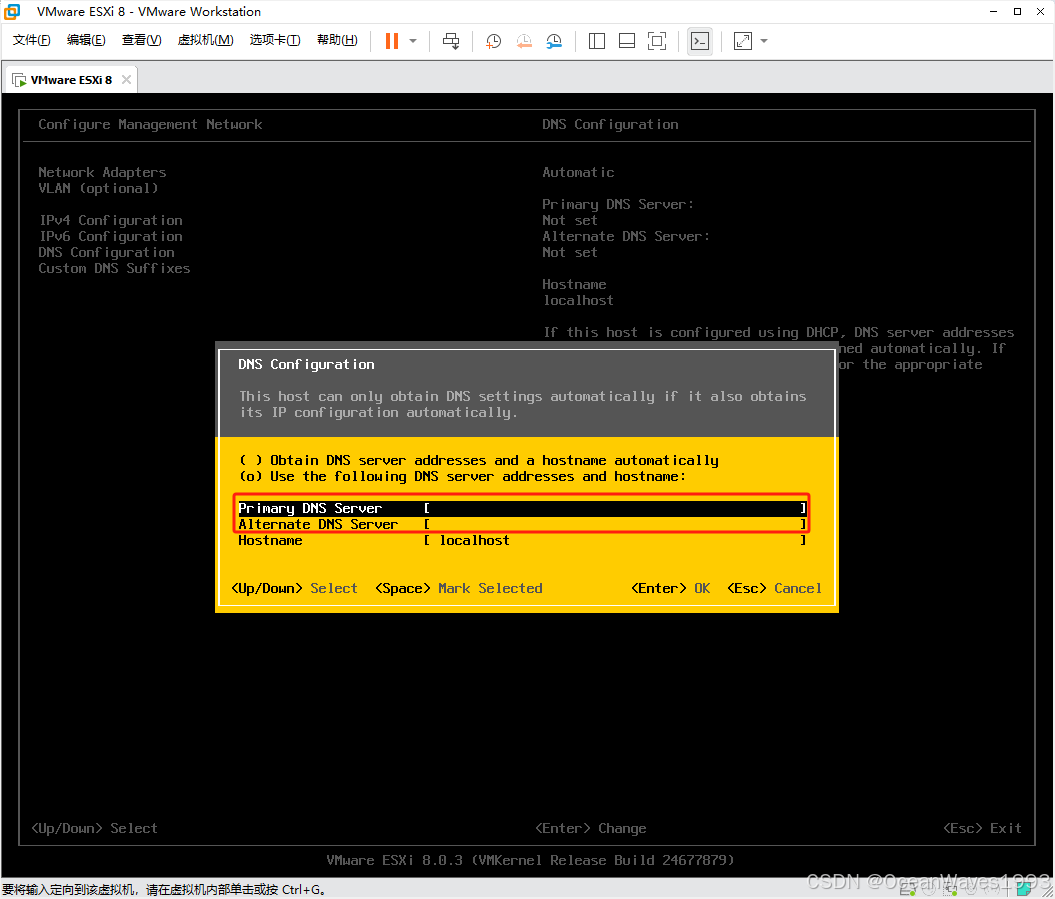
Task: Open the snapshot manager icon
Action: 554,41
